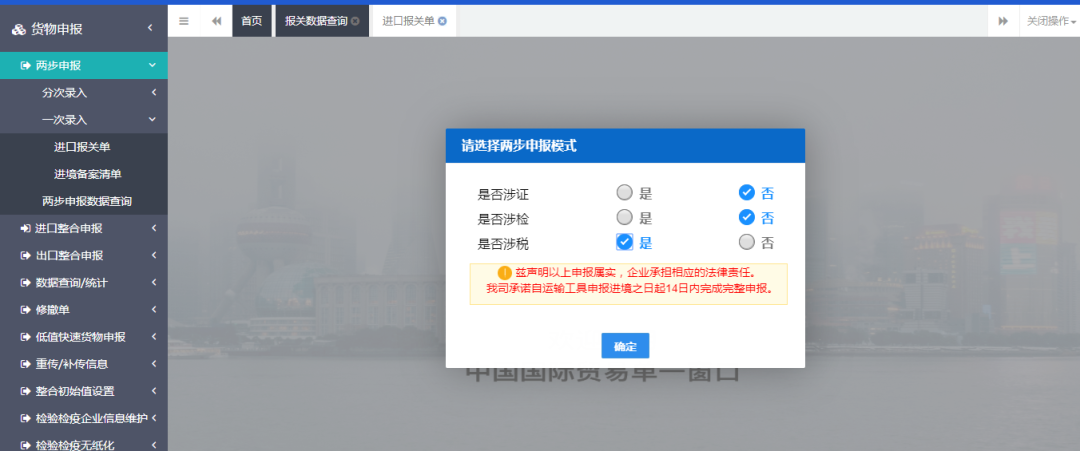Click the 检验检疫无纸化 icon
1080x451 pixels.
click(25, 445)
